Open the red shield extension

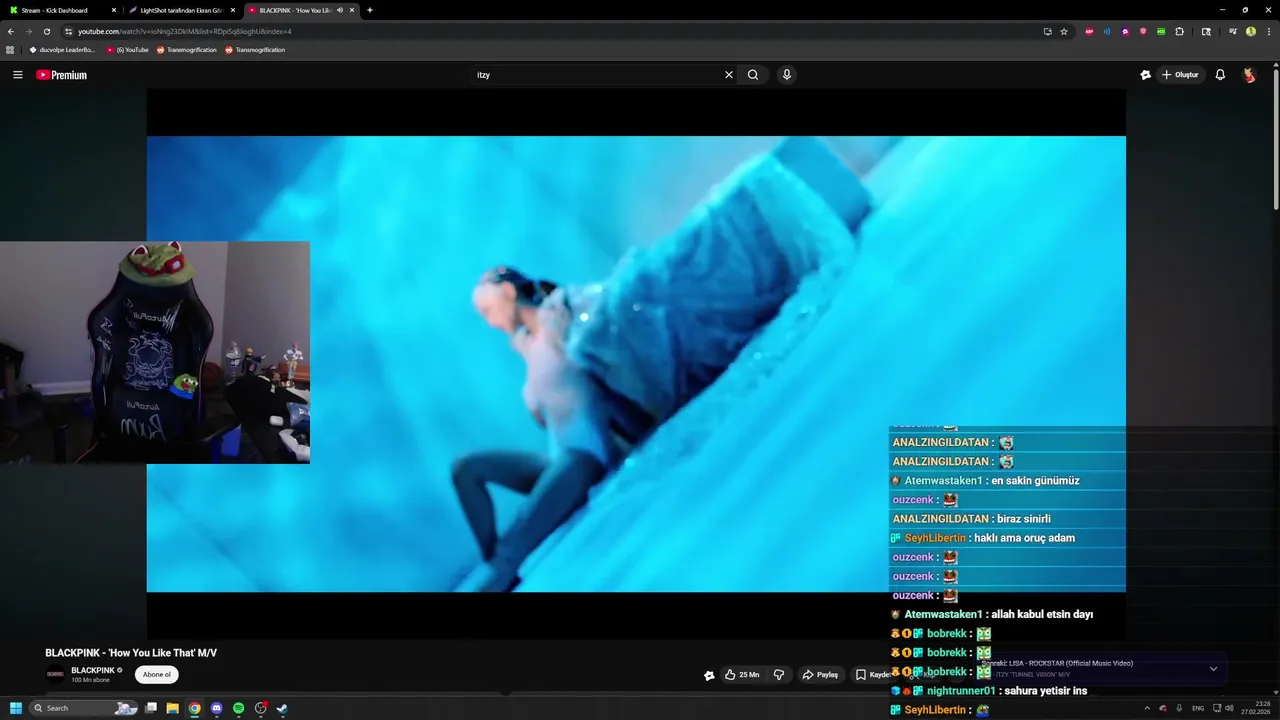[x=1143, y=31]
